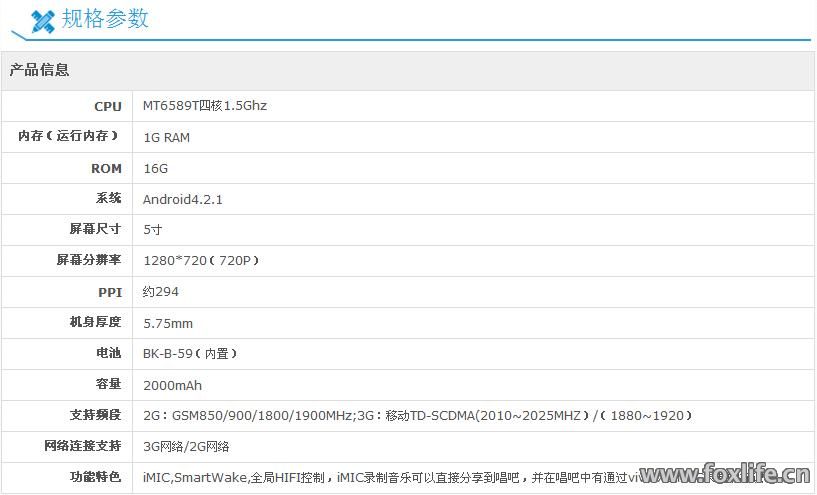Click the 内存（运行内存）label
The height and width of the screenshot is (495, 817).
pos(68,137)
